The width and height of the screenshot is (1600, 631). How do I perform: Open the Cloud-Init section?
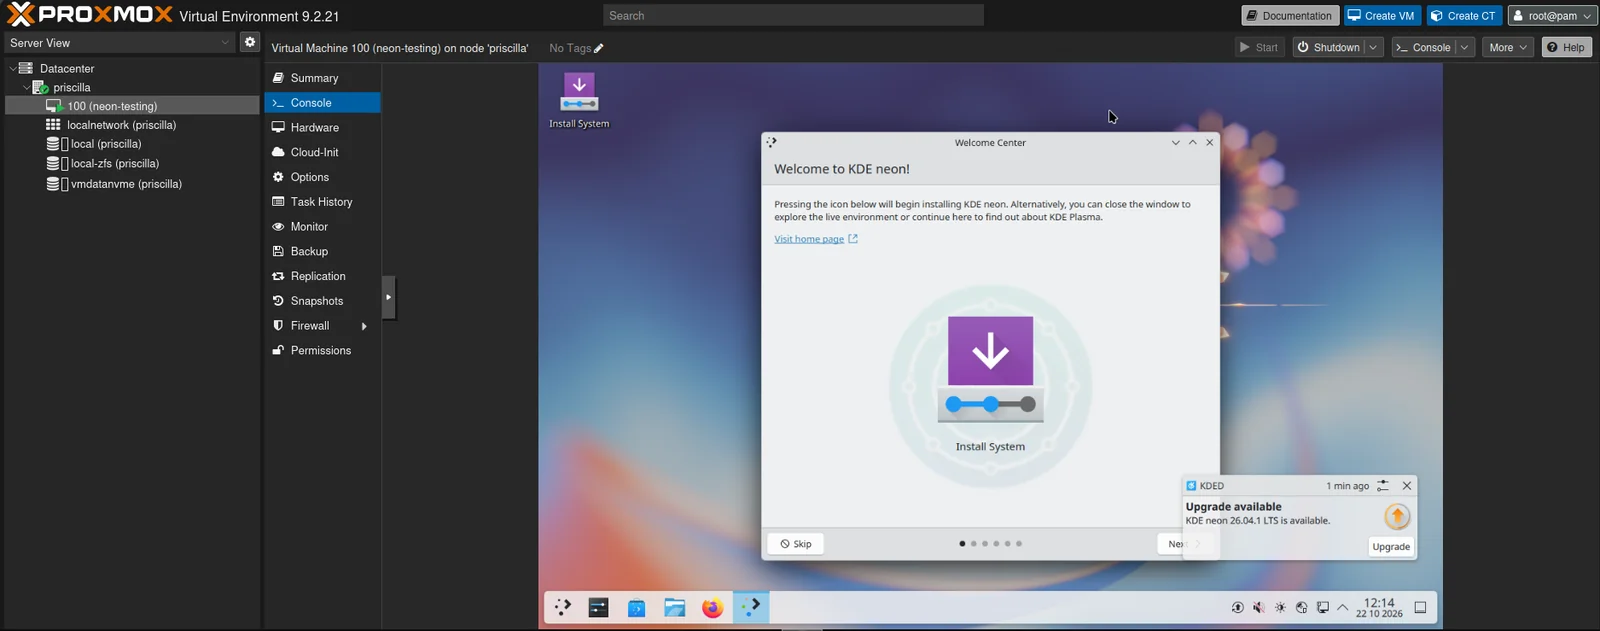(322, 152)
